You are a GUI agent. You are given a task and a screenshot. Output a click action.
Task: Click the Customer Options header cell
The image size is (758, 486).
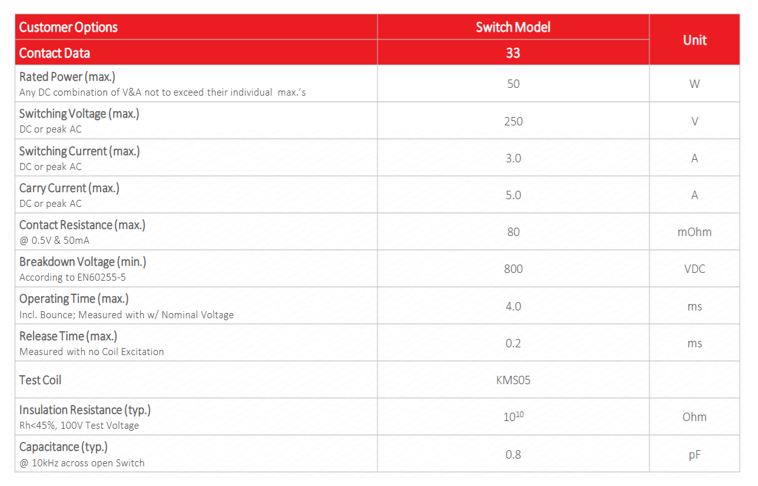[68, 27]
